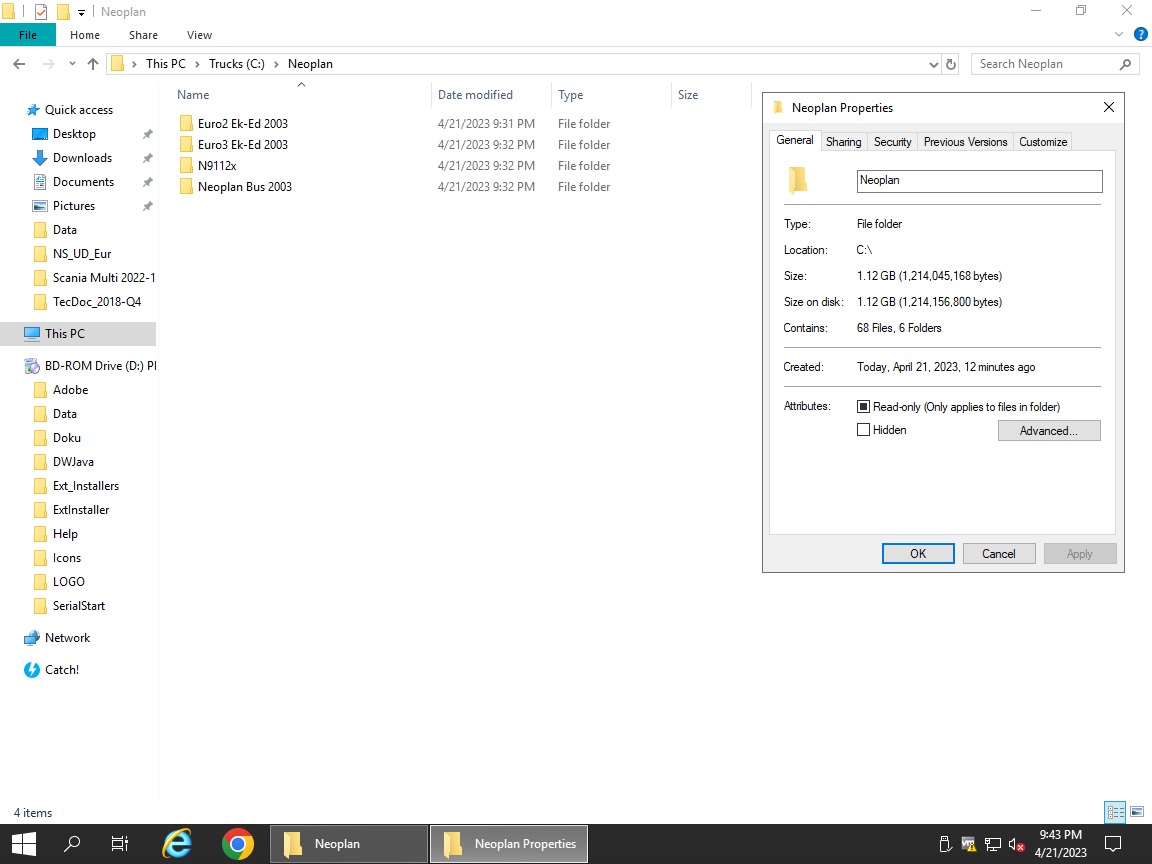Viewport: 1152px width, 864px height.
Task: Open the View ribbon tab
Action: click(x=199, y=35)
